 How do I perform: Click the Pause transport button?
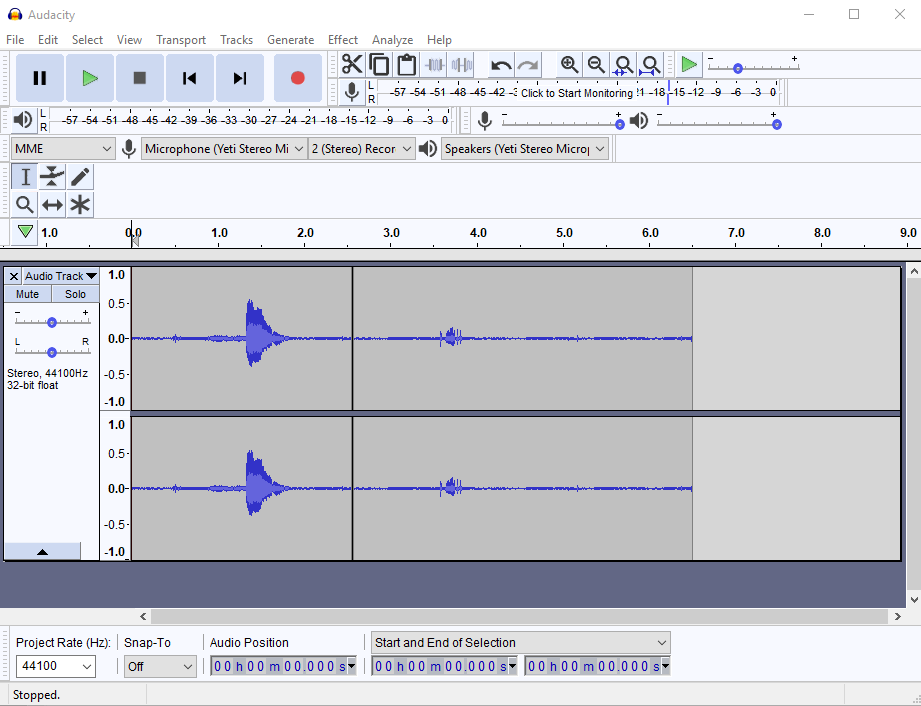[x=39, y=78]
